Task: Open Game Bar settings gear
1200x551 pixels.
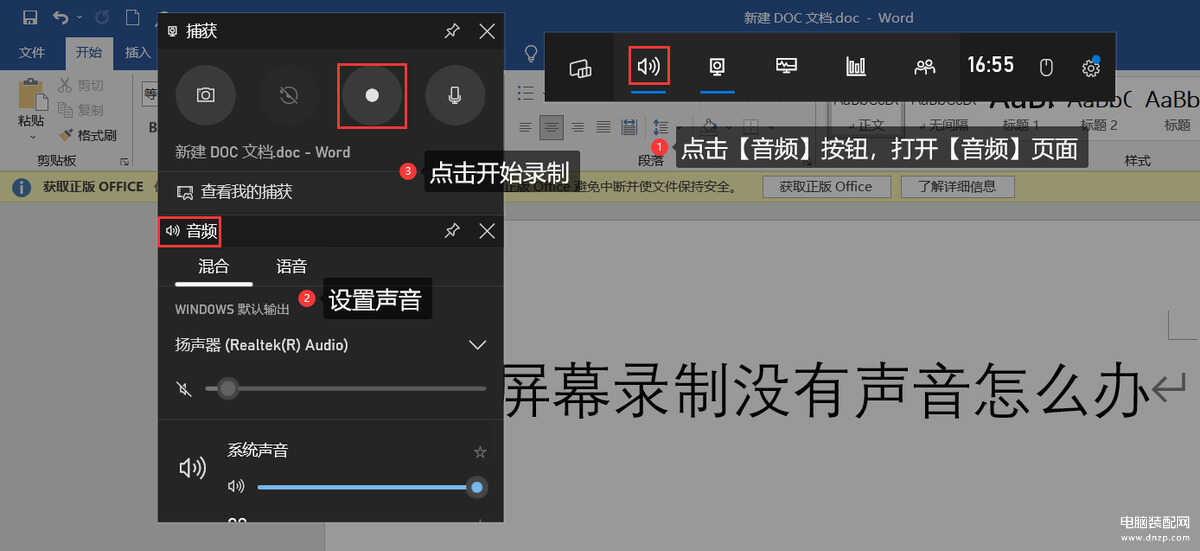Action: 1091,68
